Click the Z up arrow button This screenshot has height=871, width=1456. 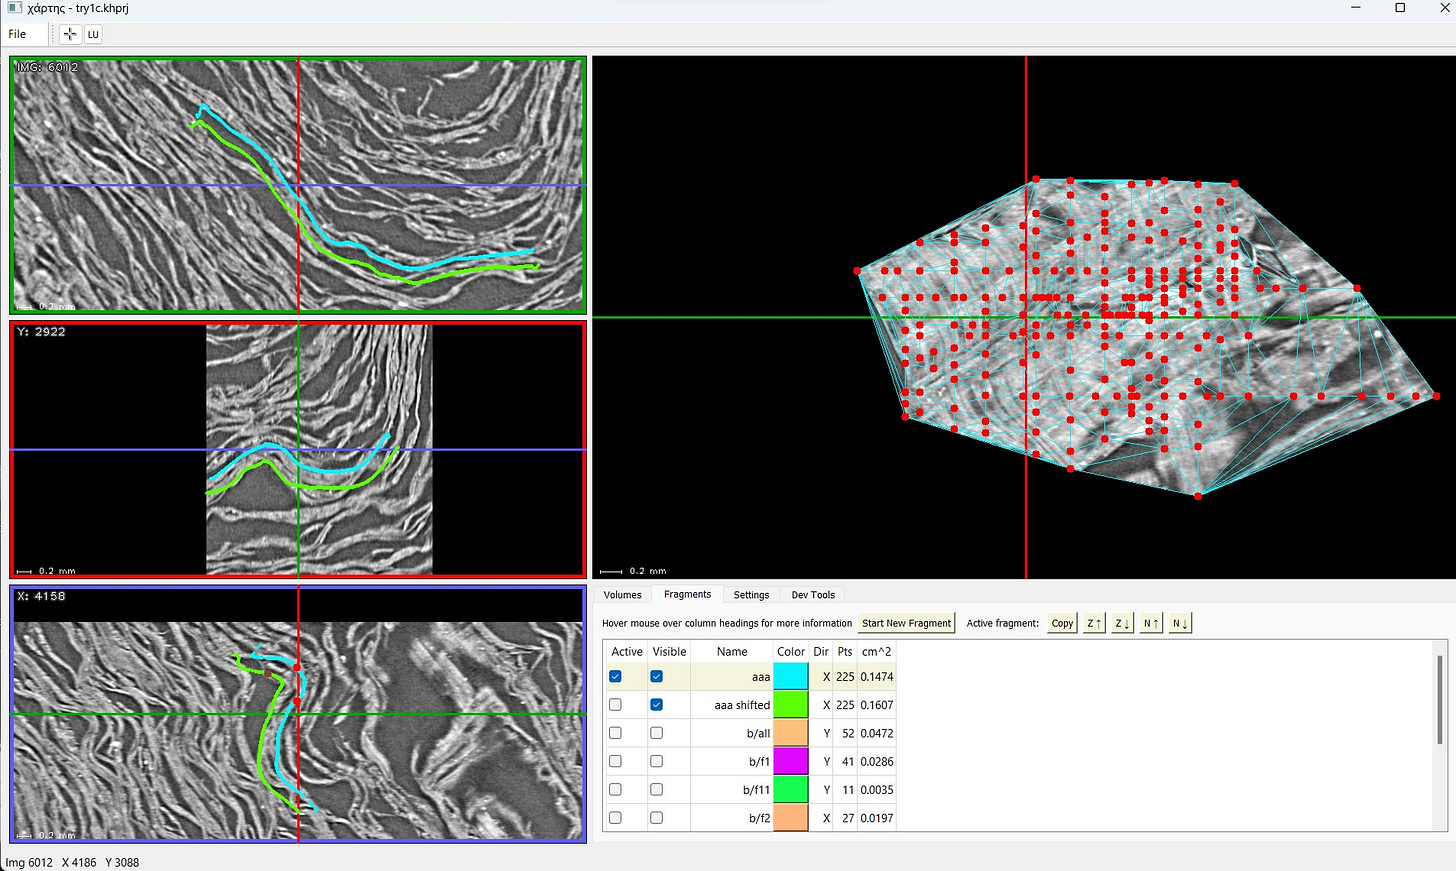[x=1094, y=623]
